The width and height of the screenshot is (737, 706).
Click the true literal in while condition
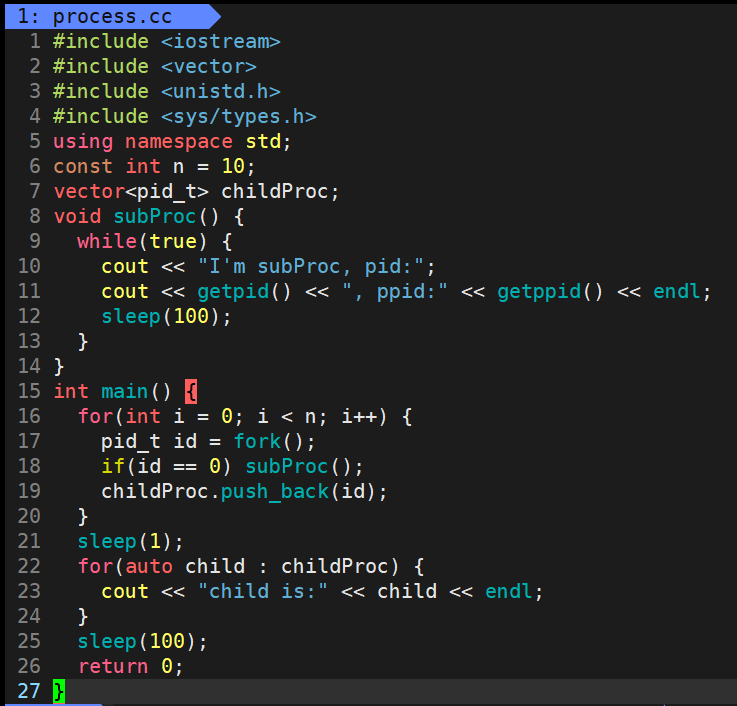173,241
